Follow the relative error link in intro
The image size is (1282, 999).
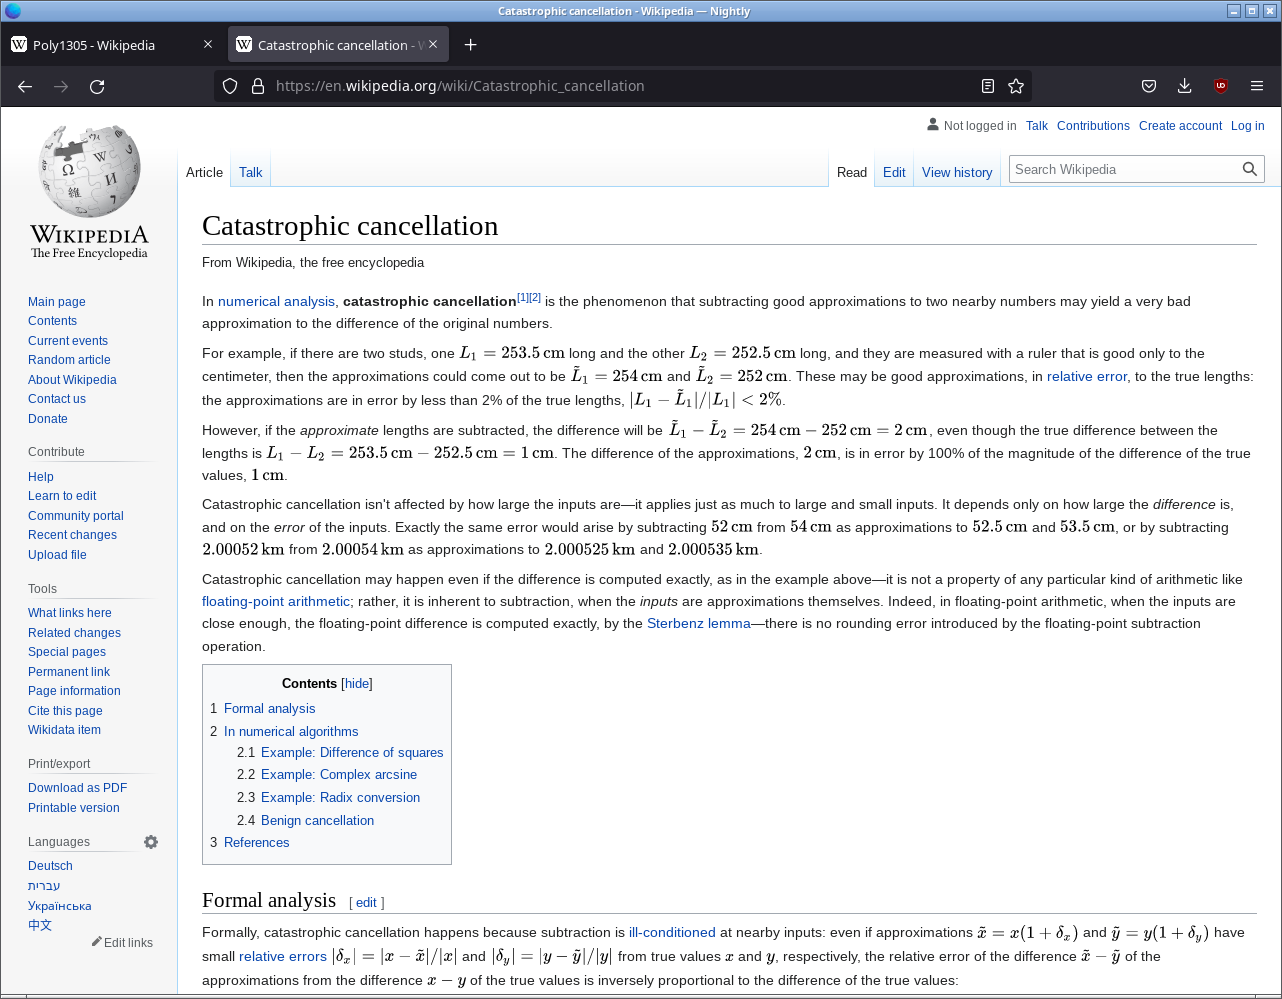tap(1087, 376)
